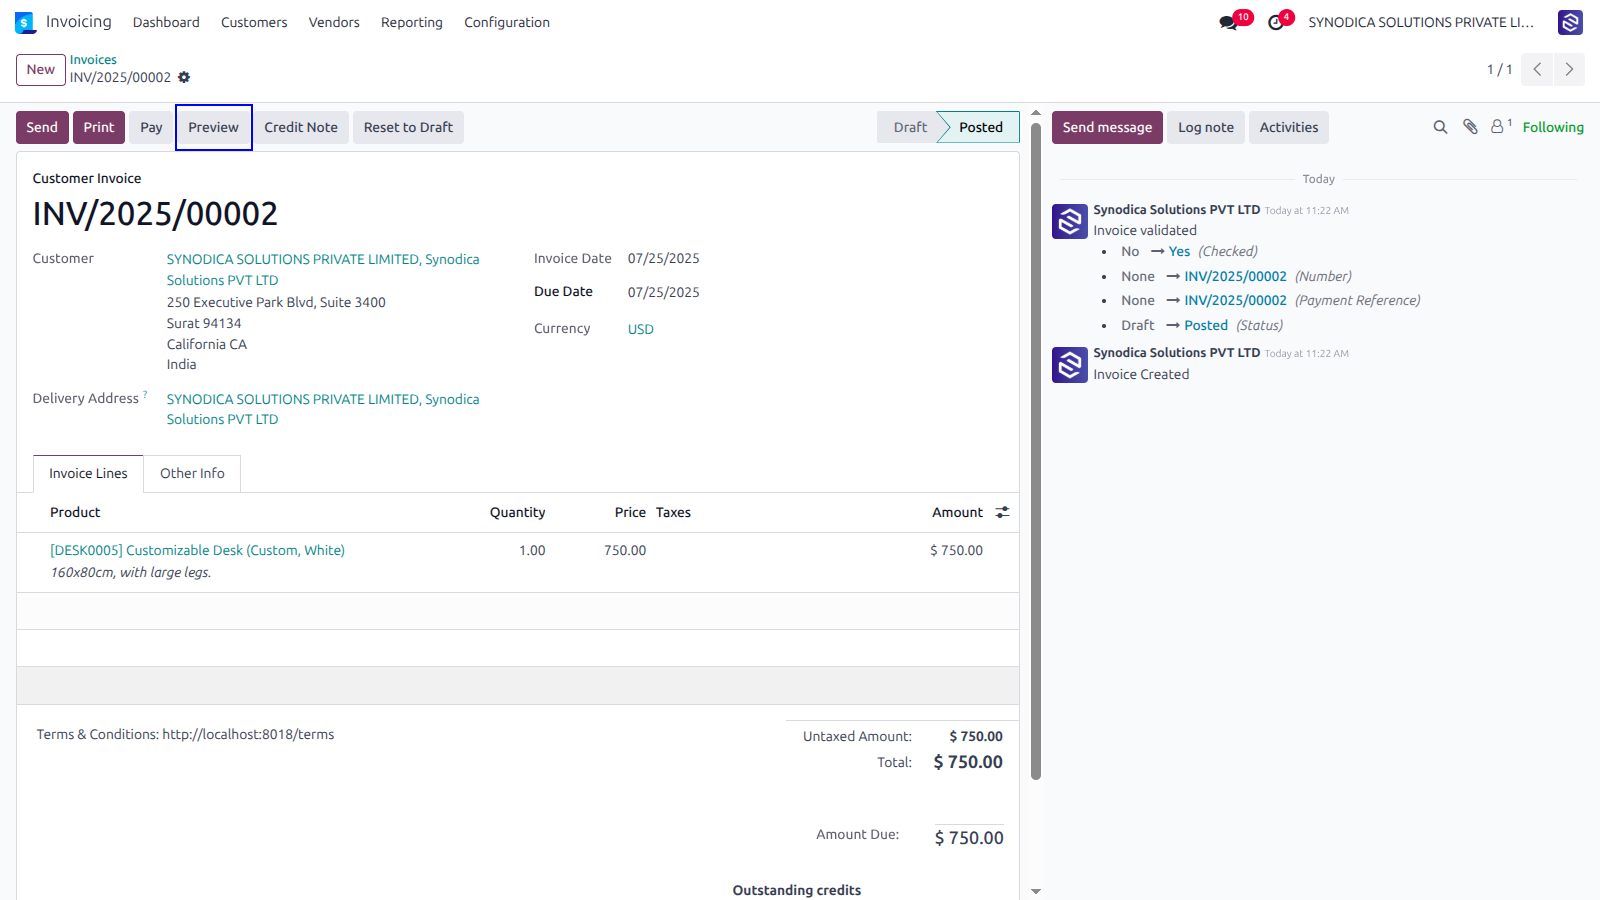Click the Amount Due value $ 750.00
This screenshot has height=900, width=1600.
[969, 838]
